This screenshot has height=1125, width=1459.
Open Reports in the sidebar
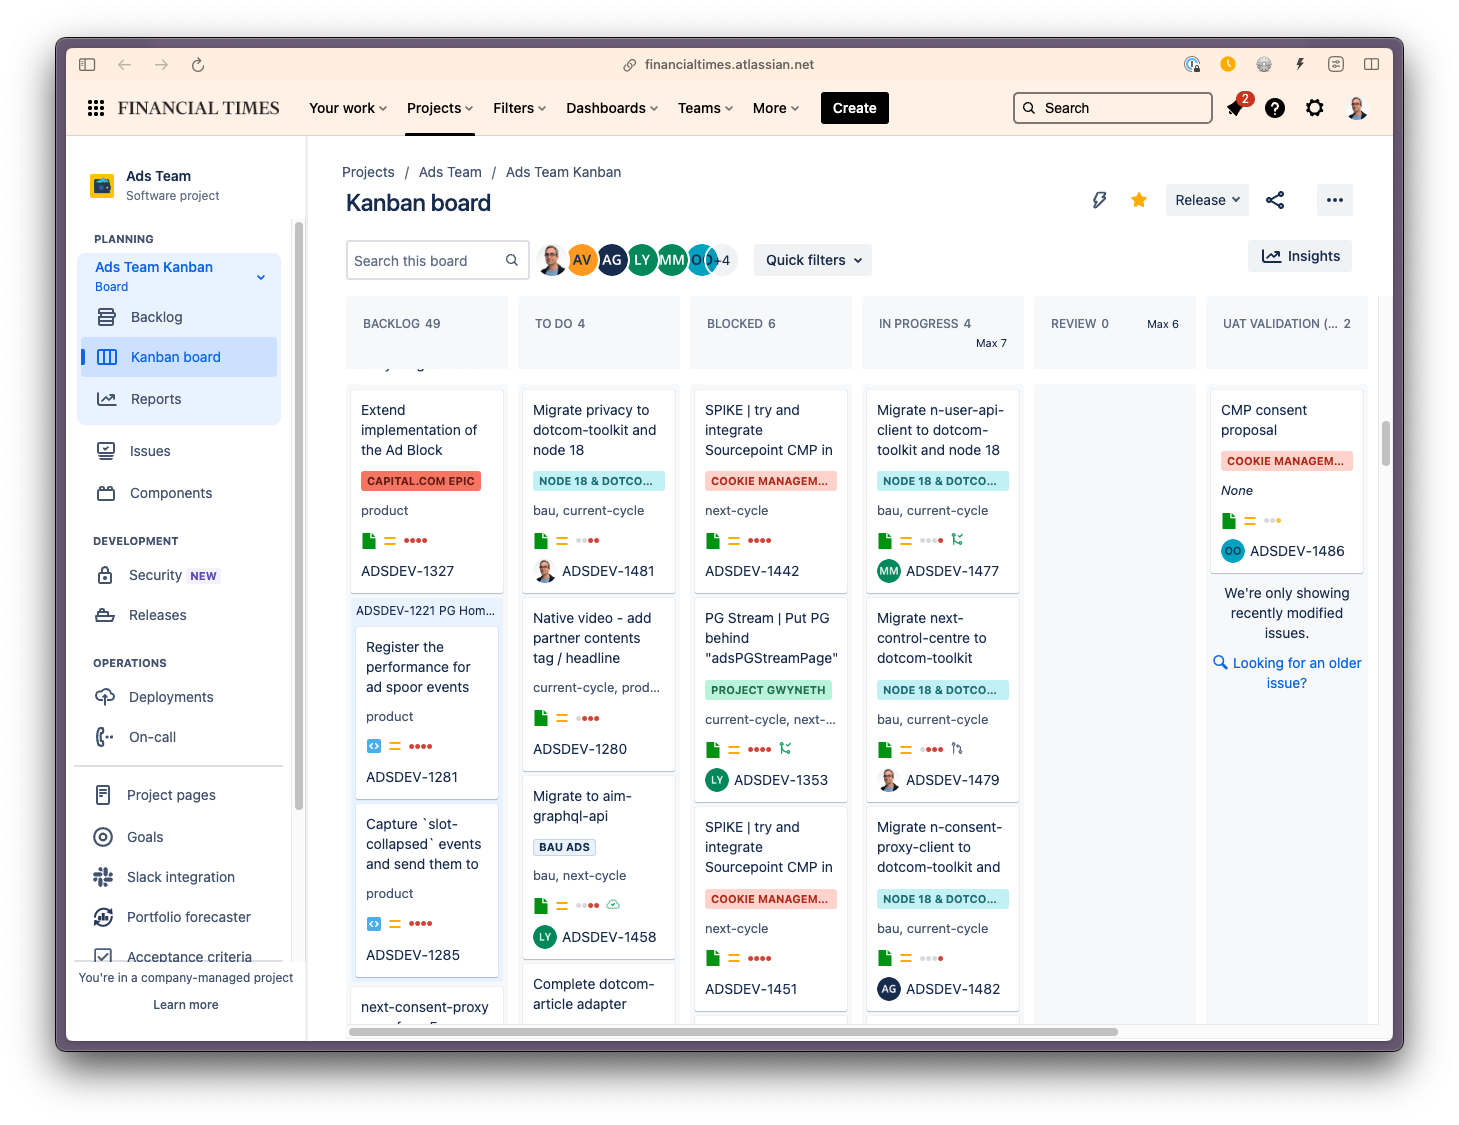coord(179,399)
